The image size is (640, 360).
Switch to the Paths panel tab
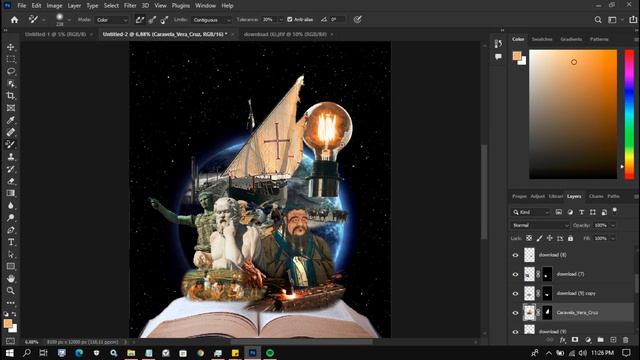[x=613, y=196]
